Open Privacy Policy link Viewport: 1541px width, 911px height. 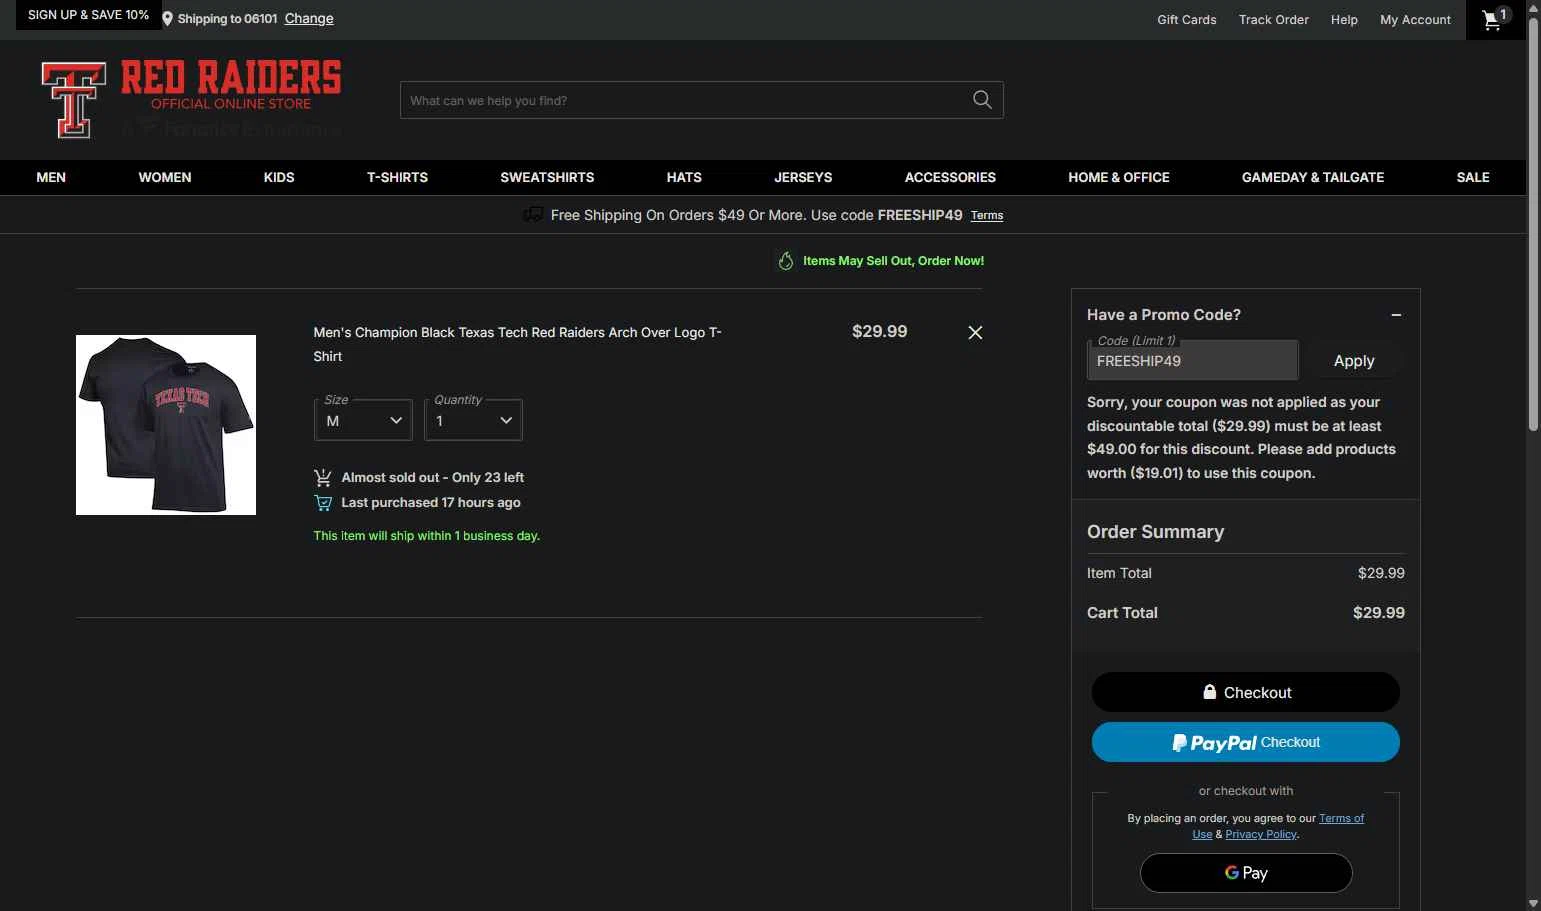coord(1261,834)
